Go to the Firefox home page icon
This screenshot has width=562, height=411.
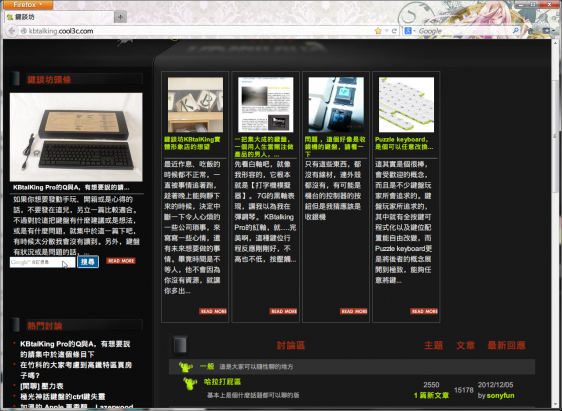point(531,31)
